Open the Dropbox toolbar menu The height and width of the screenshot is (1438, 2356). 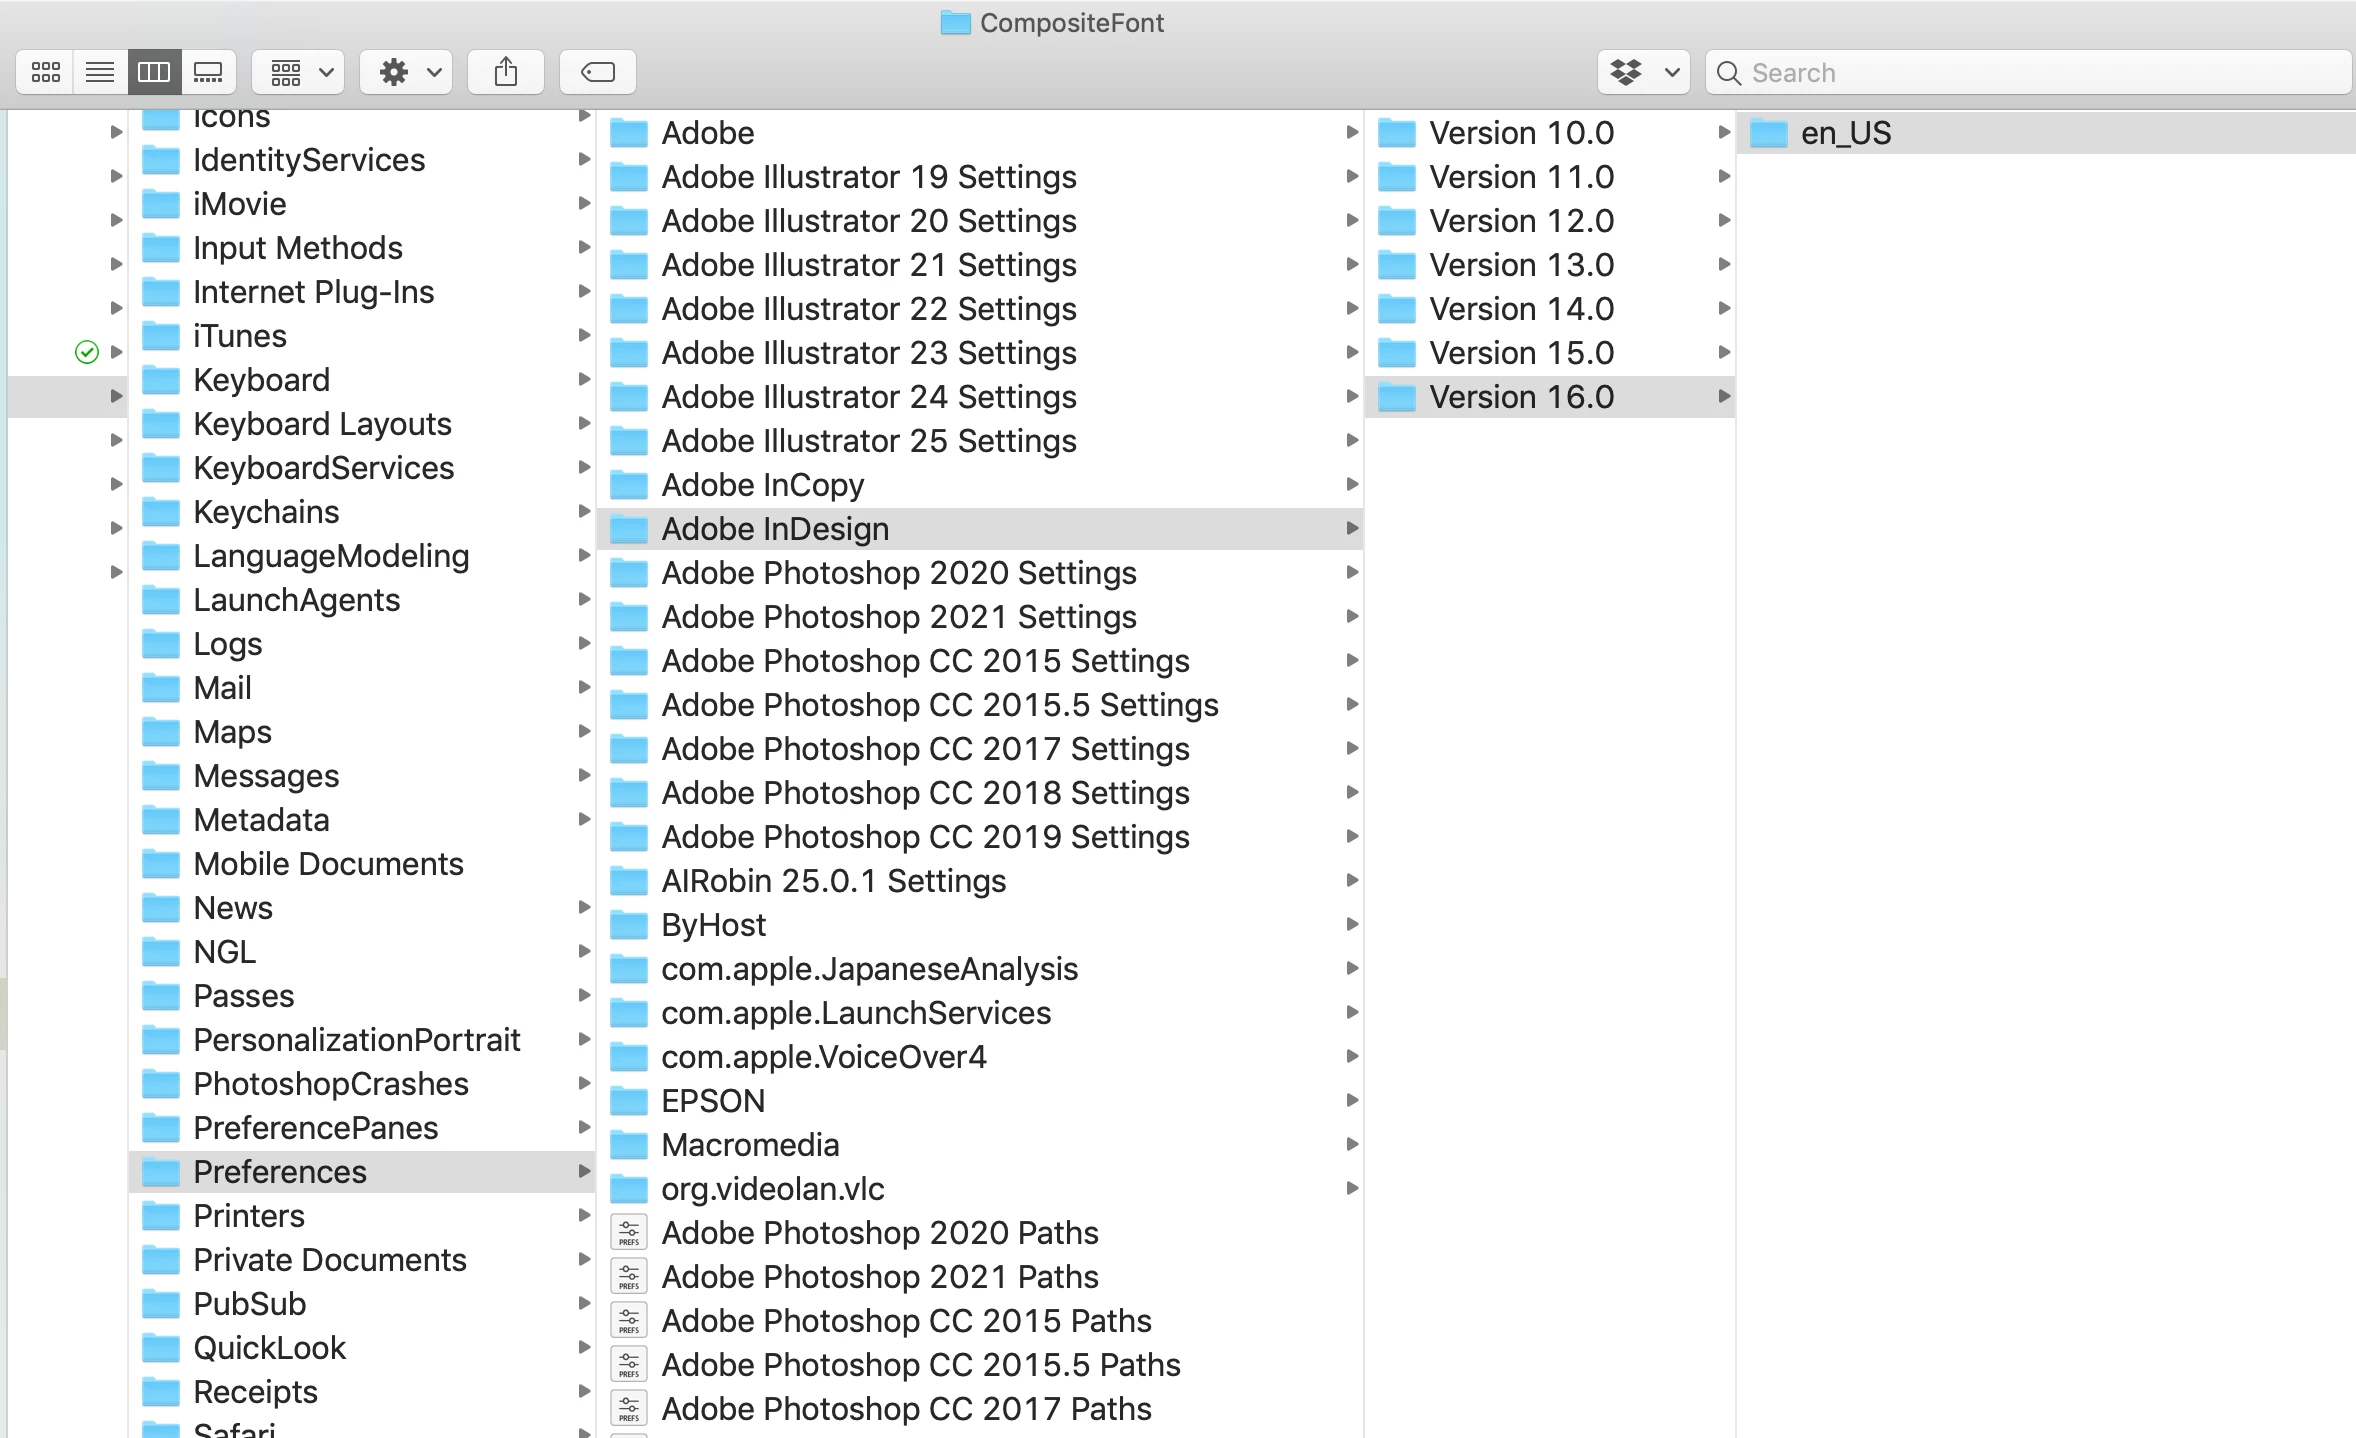[1643, 72]
